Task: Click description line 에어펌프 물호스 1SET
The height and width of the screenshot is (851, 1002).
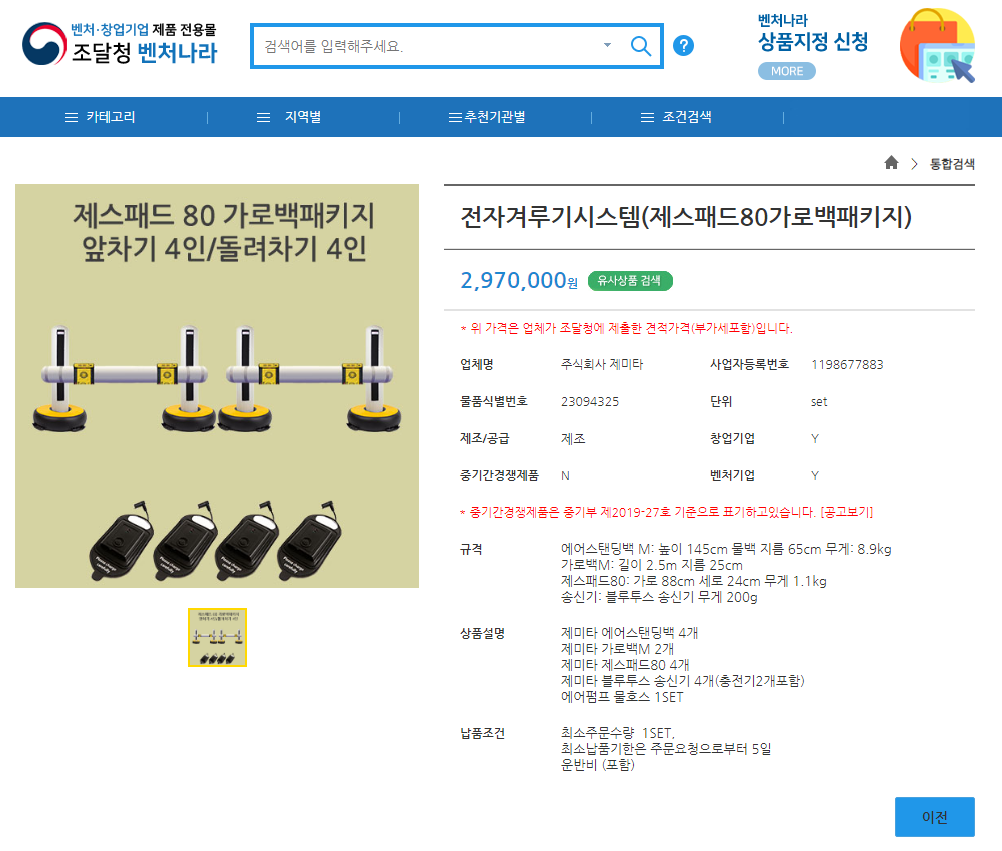Action: tap(622, 697)
